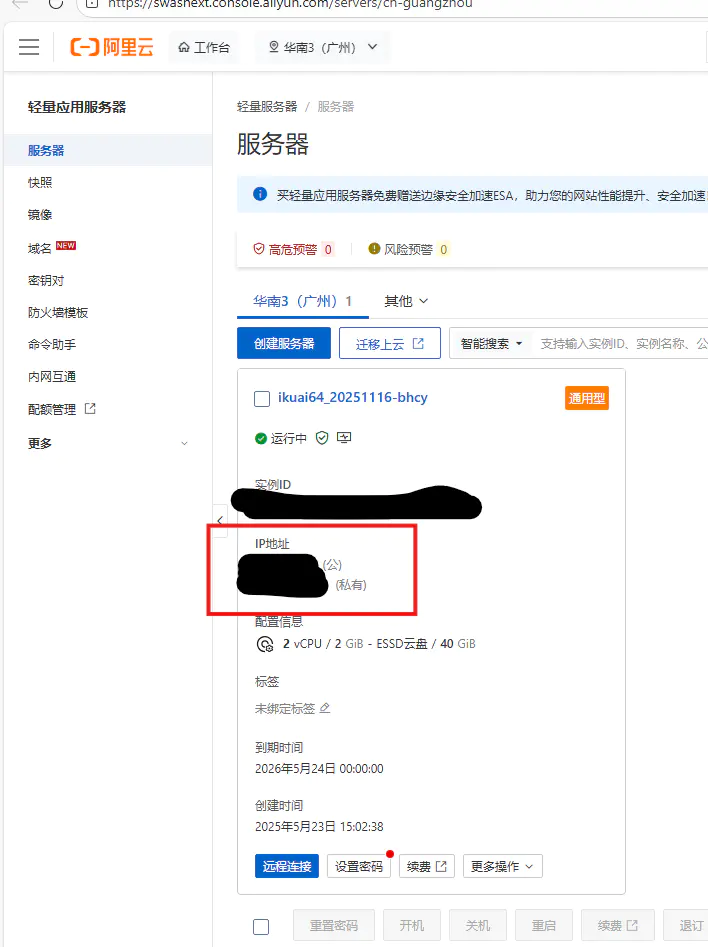
Task: Click the blue info icon in banner
Action: [260, 194]
